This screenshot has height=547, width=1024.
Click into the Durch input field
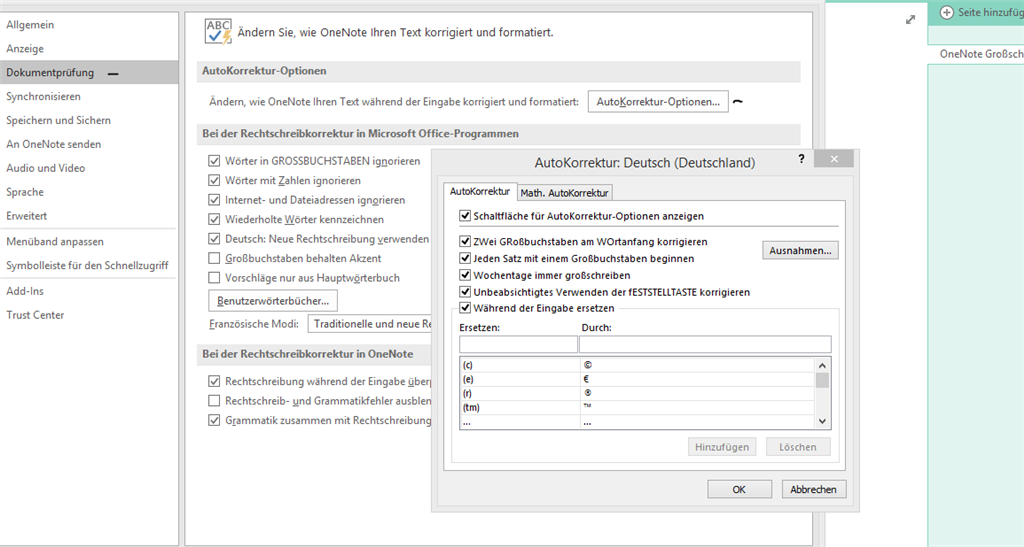tap(705, 344)
